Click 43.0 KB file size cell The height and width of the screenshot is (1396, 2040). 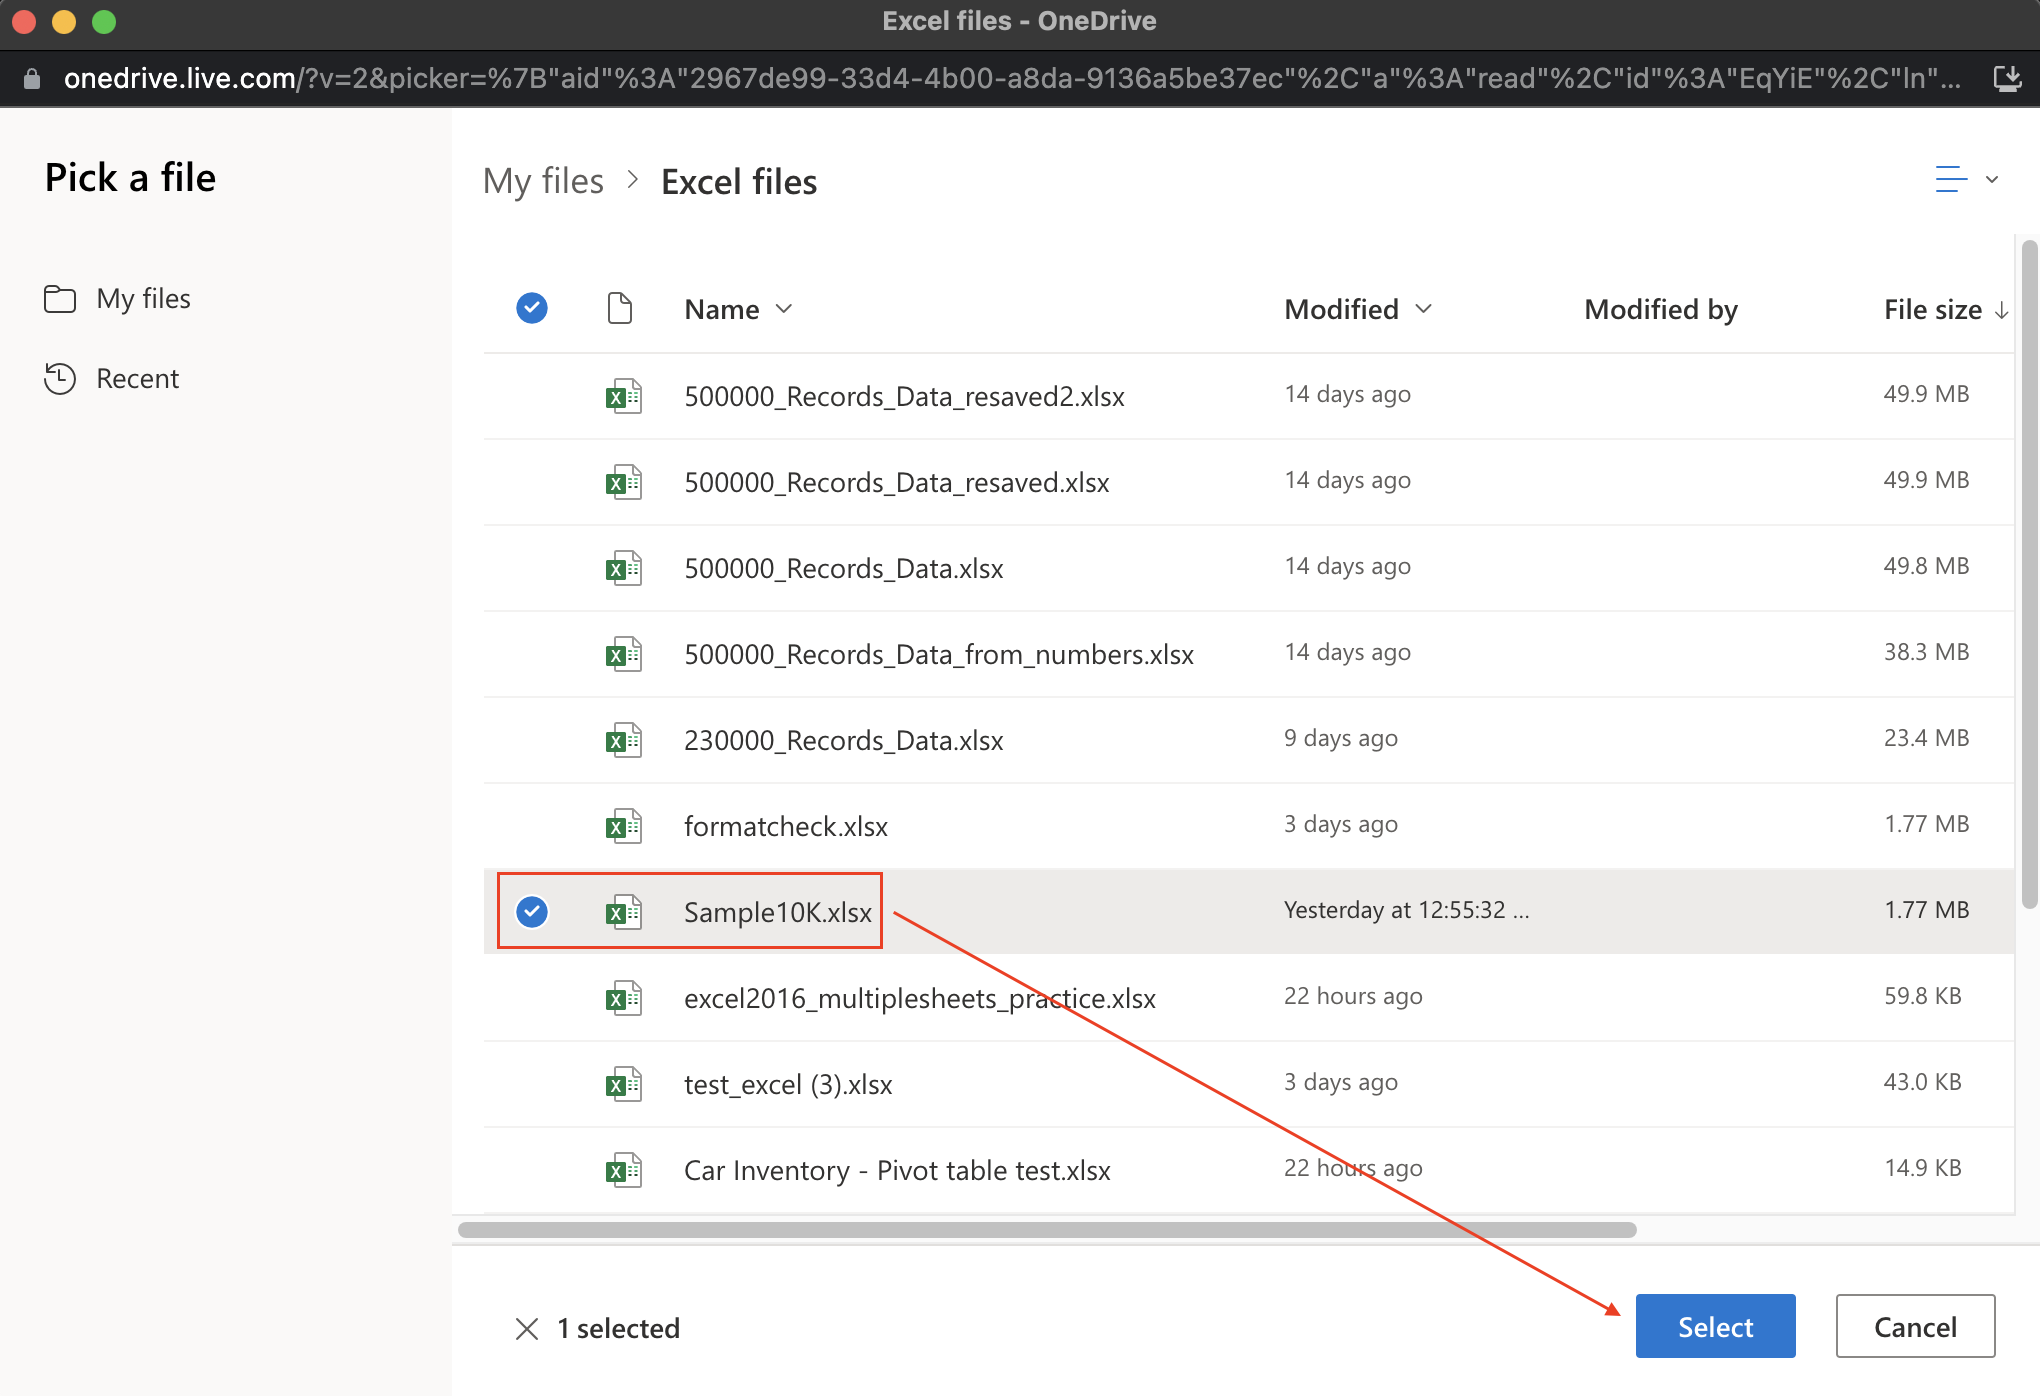point(1922,1082)
